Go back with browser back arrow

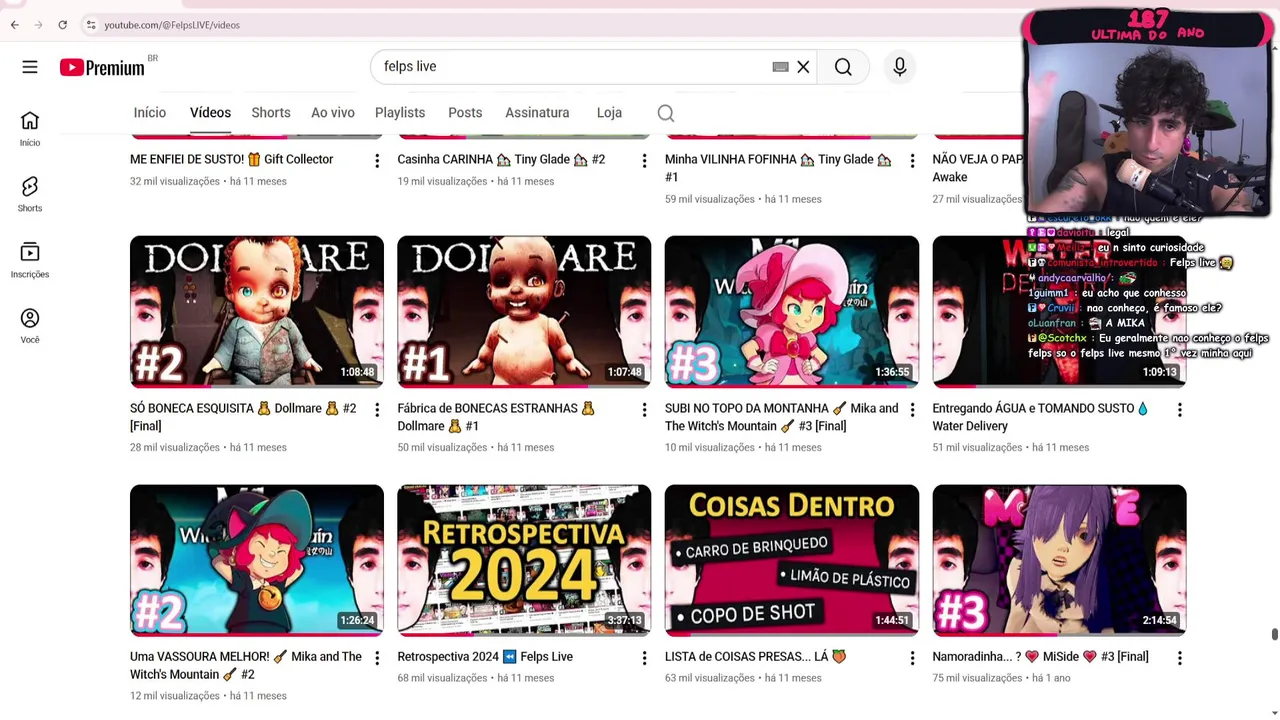tap(15, 25)
